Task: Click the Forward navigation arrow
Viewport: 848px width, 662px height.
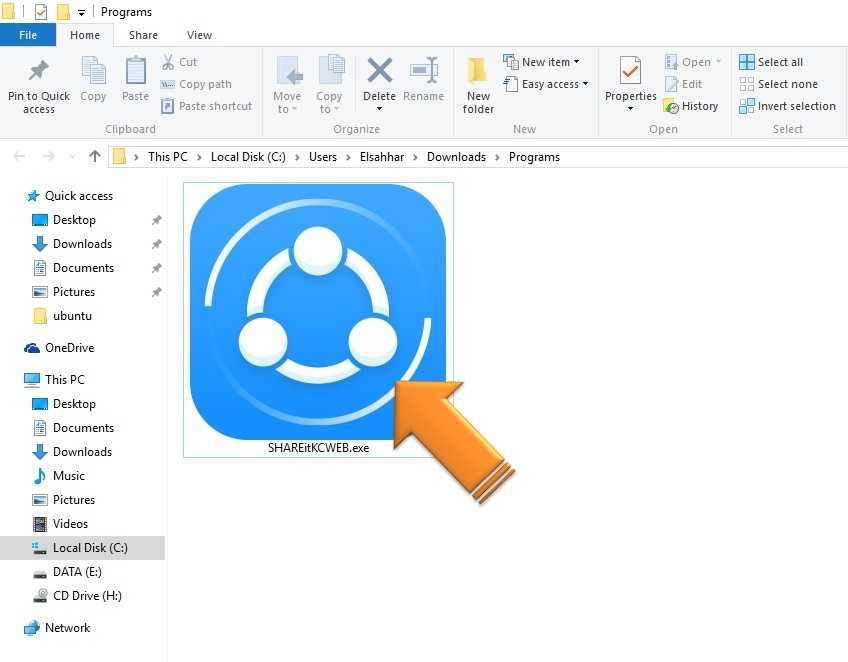Action: 48,156
